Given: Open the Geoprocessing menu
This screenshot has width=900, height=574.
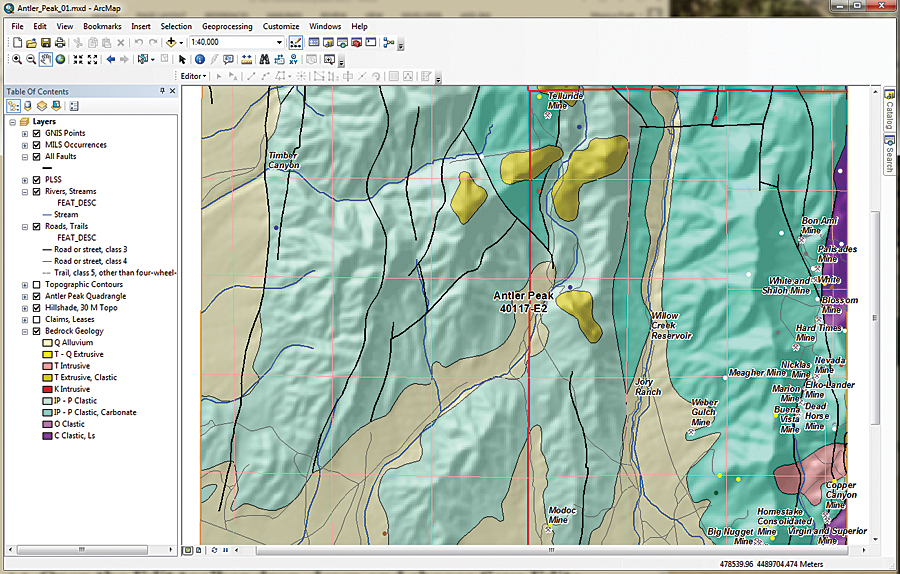Looking at the screenshot, I should tap(227, 26).
